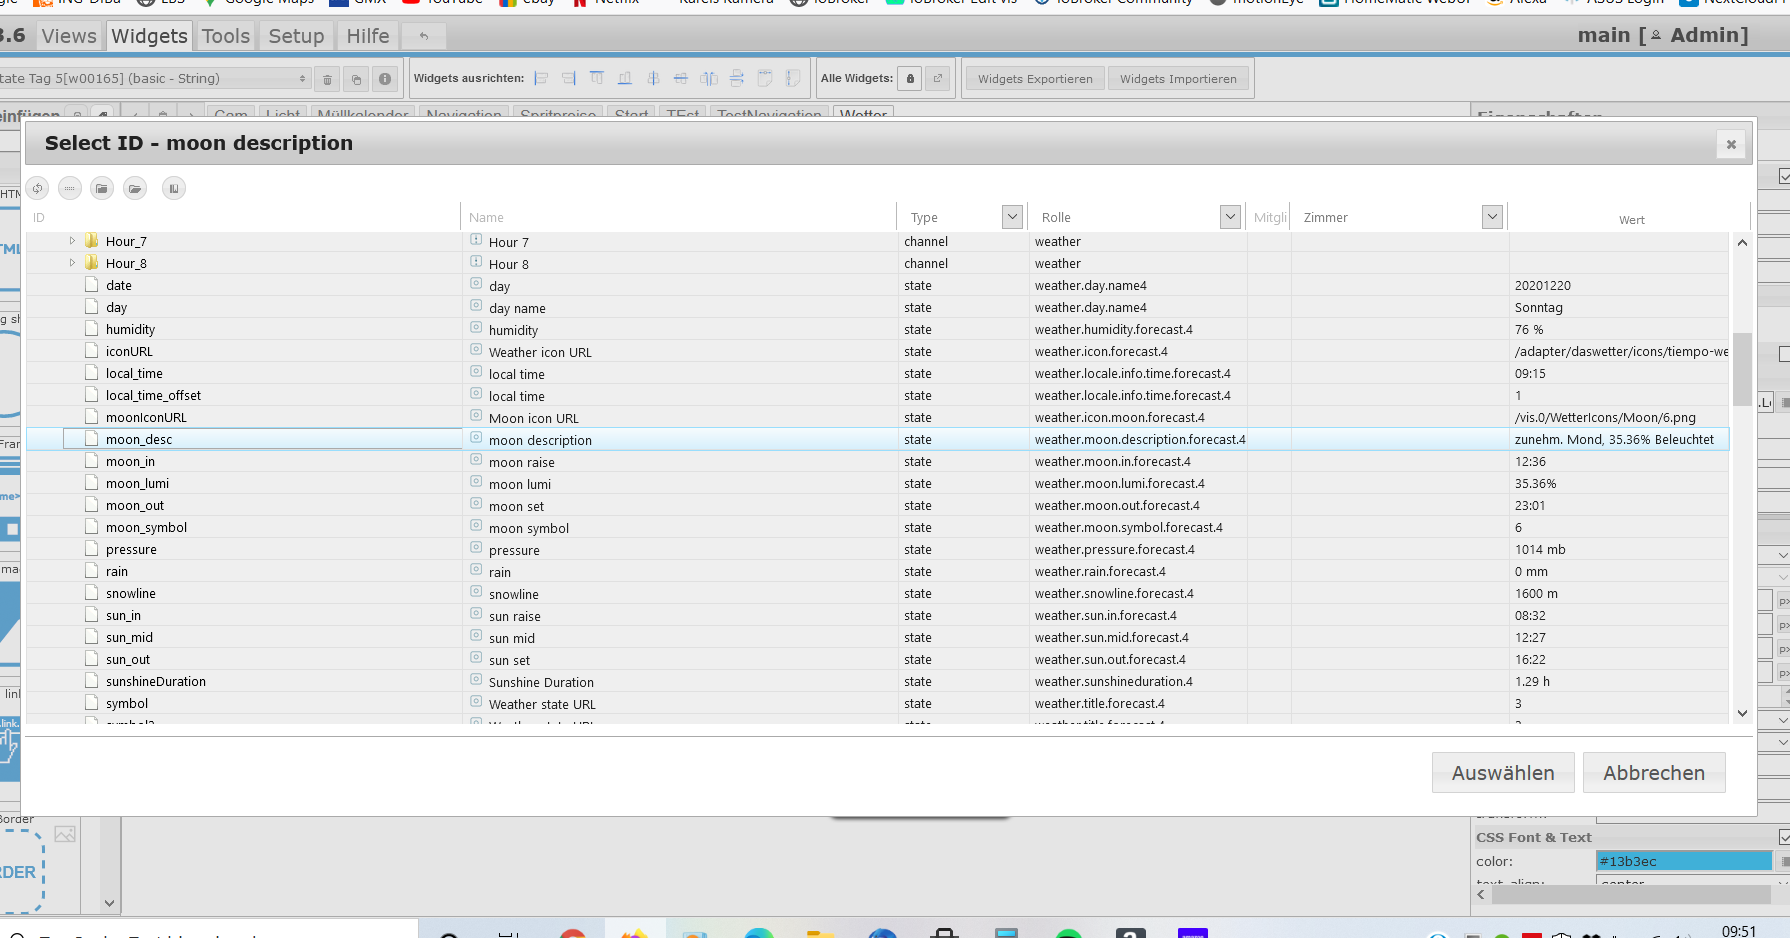
Task: Open the active widget selector combobox
Action: 154,79
